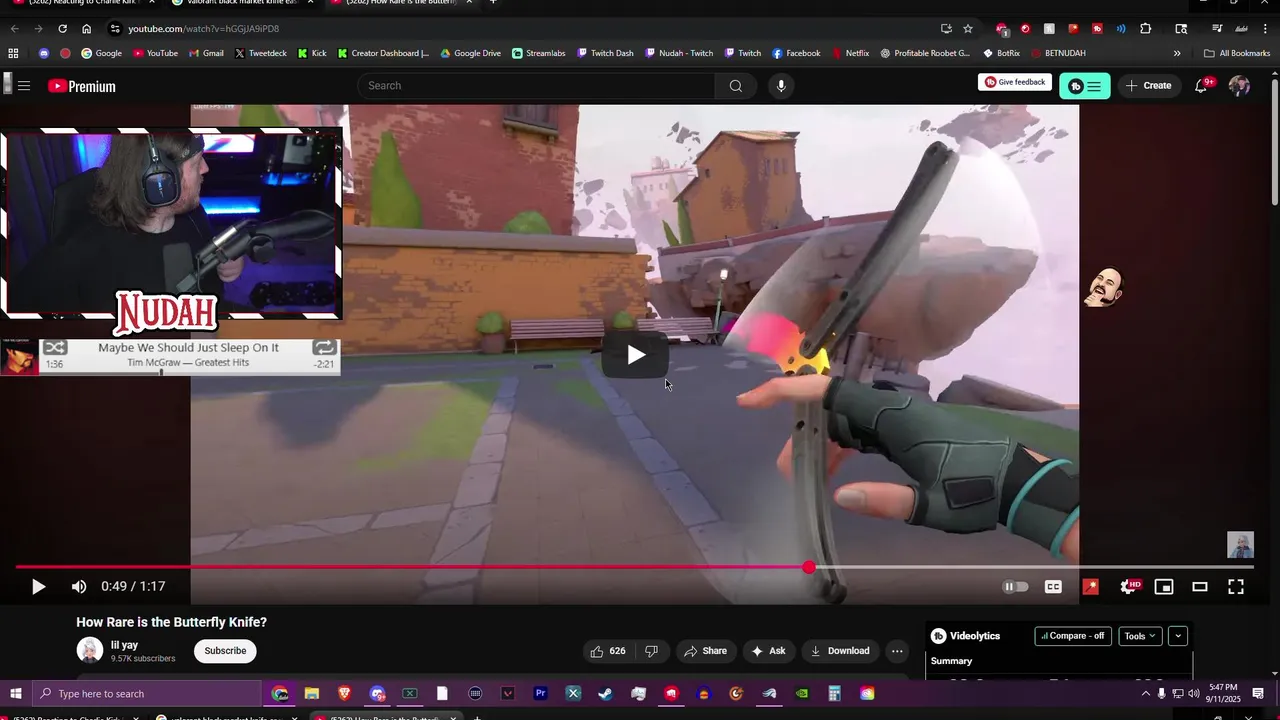Click the Give feedback button
Viewport: 1280px width, 720px height.
pyautogui.click(x=1015, y=82)
